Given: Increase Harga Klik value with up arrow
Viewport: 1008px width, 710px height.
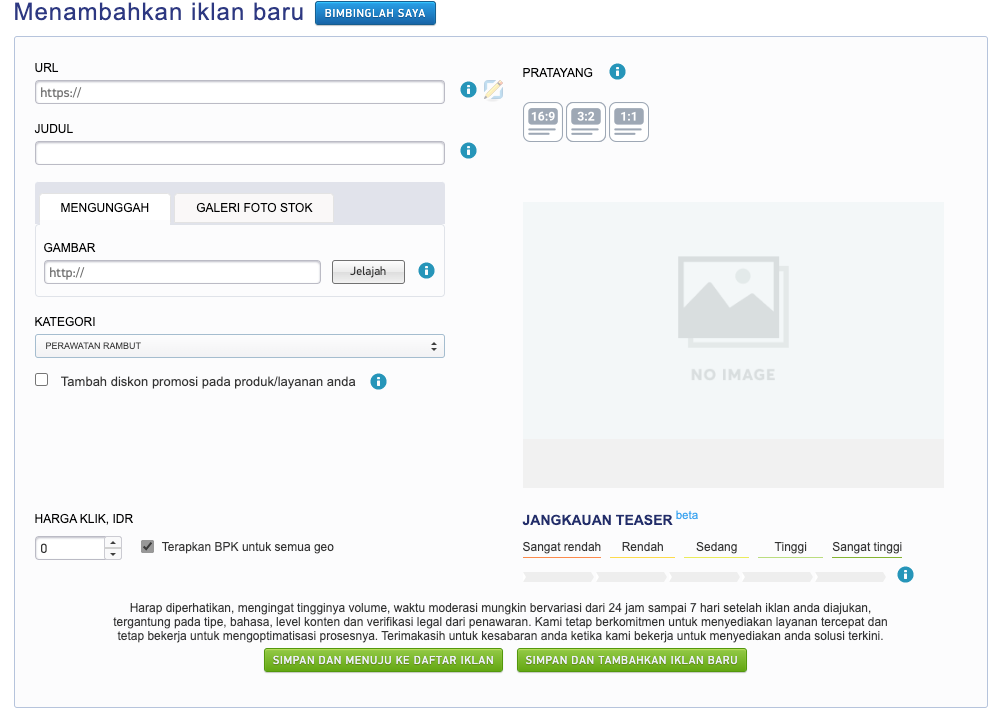Looking at the screenshot, I should tap(113, 543).
